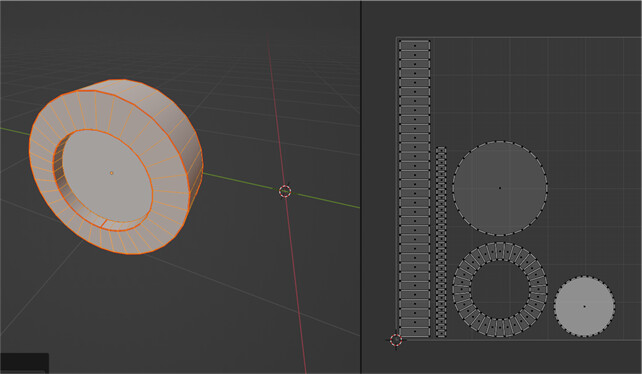This screenshot has height=374, width=642.
Task: Select the large circle UV island
Action: point(500,188)
